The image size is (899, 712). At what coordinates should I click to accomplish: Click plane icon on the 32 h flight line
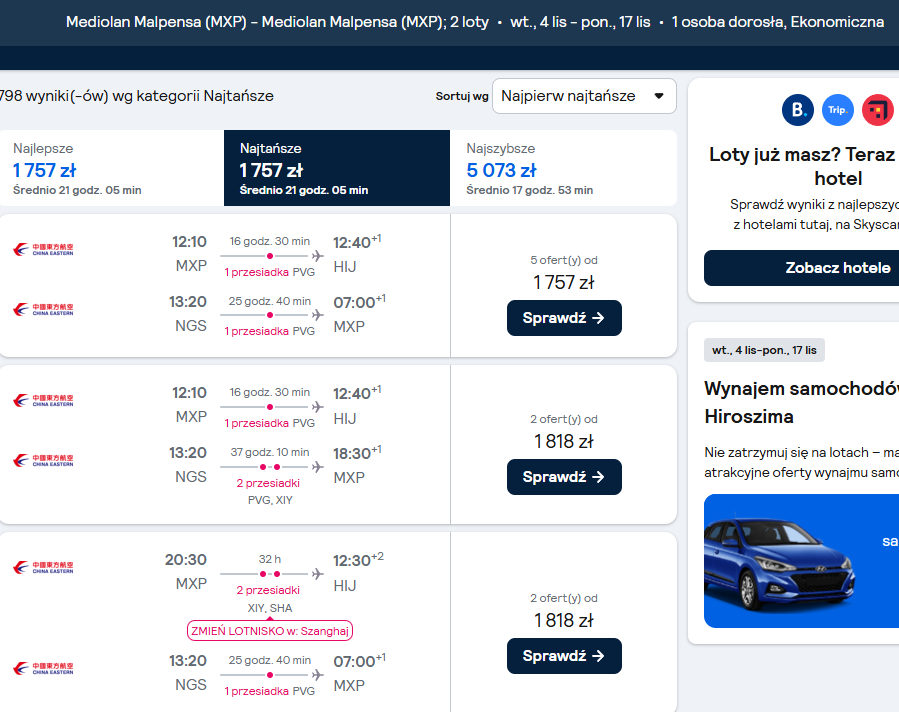point(318,574)
